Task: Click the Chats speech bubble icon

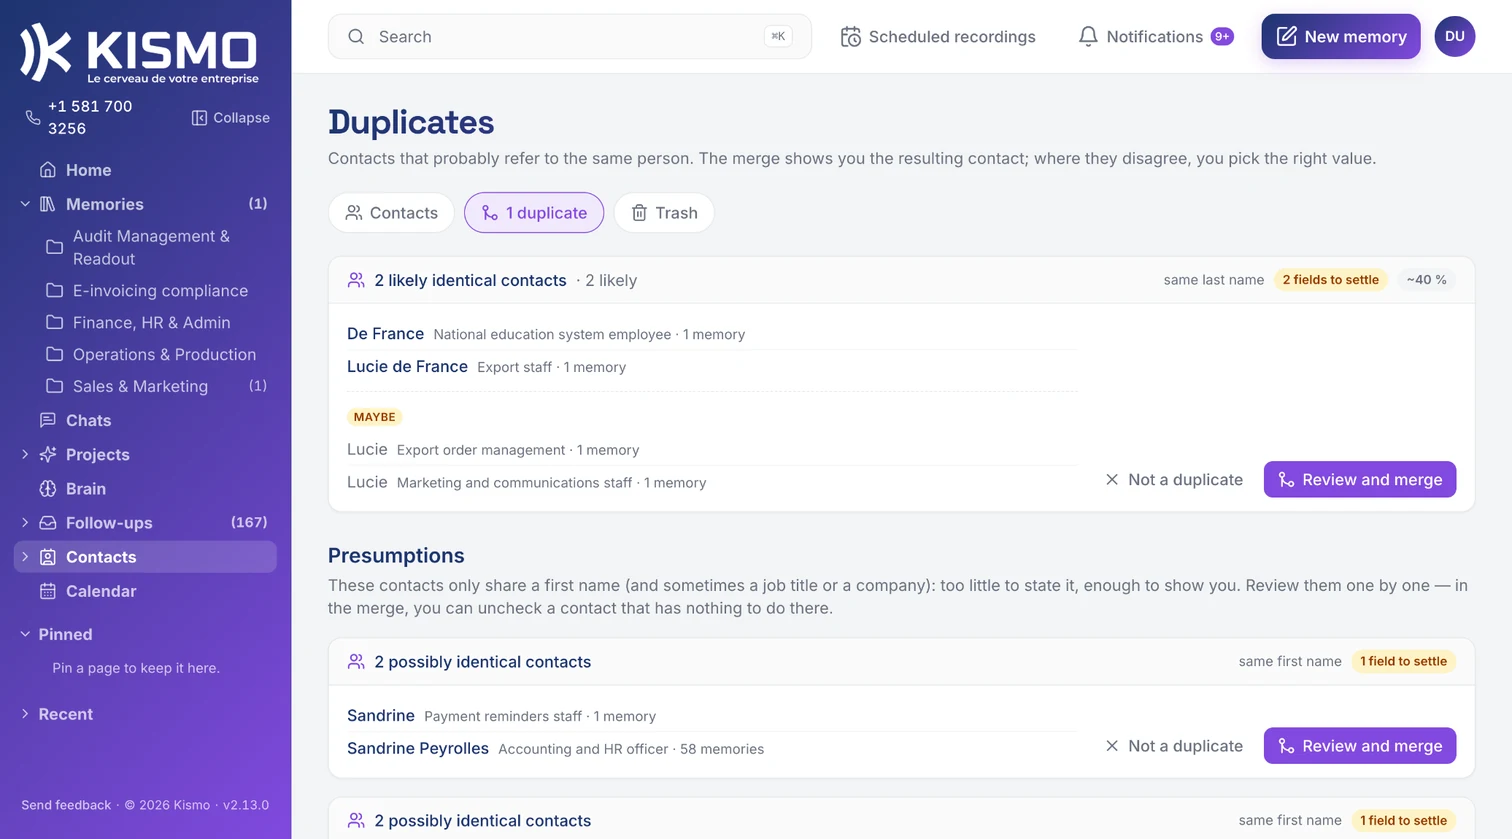Action: [47, 420]
